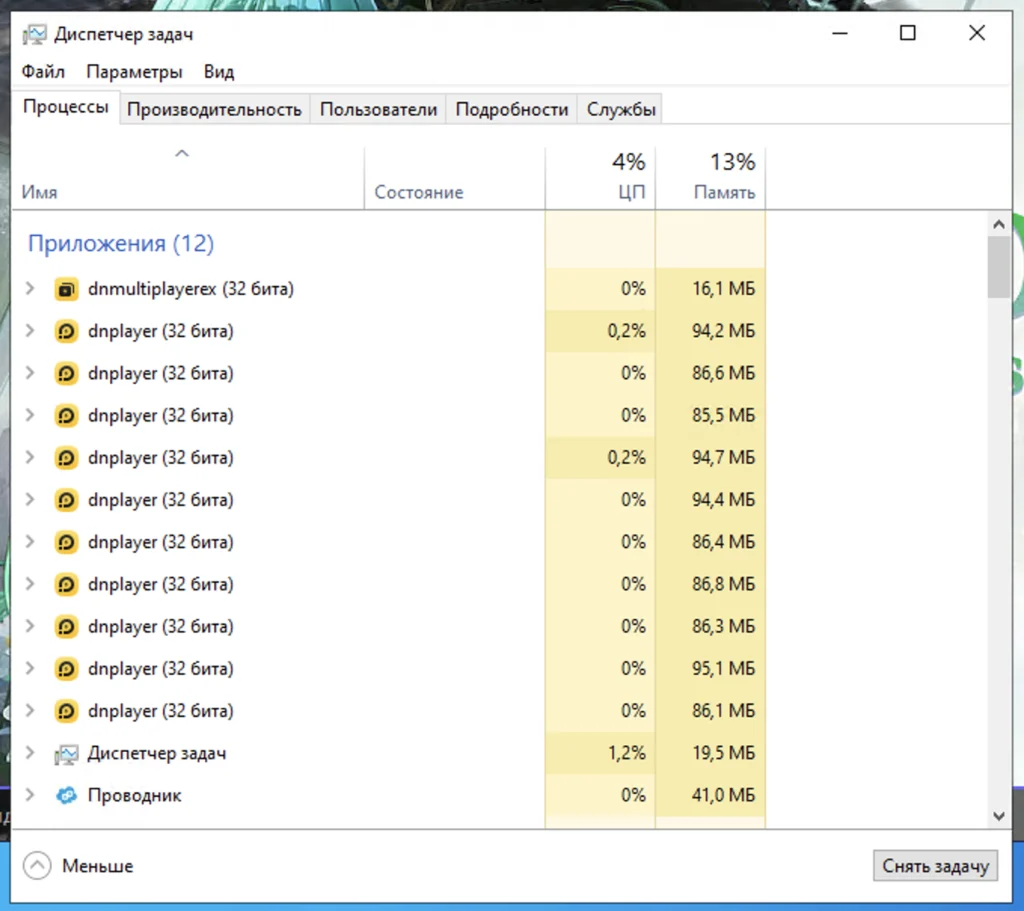1024x911 pixels.
Task: Expand the dnplayer row using 86,6 МБ
Action: (x=29, y=373)
